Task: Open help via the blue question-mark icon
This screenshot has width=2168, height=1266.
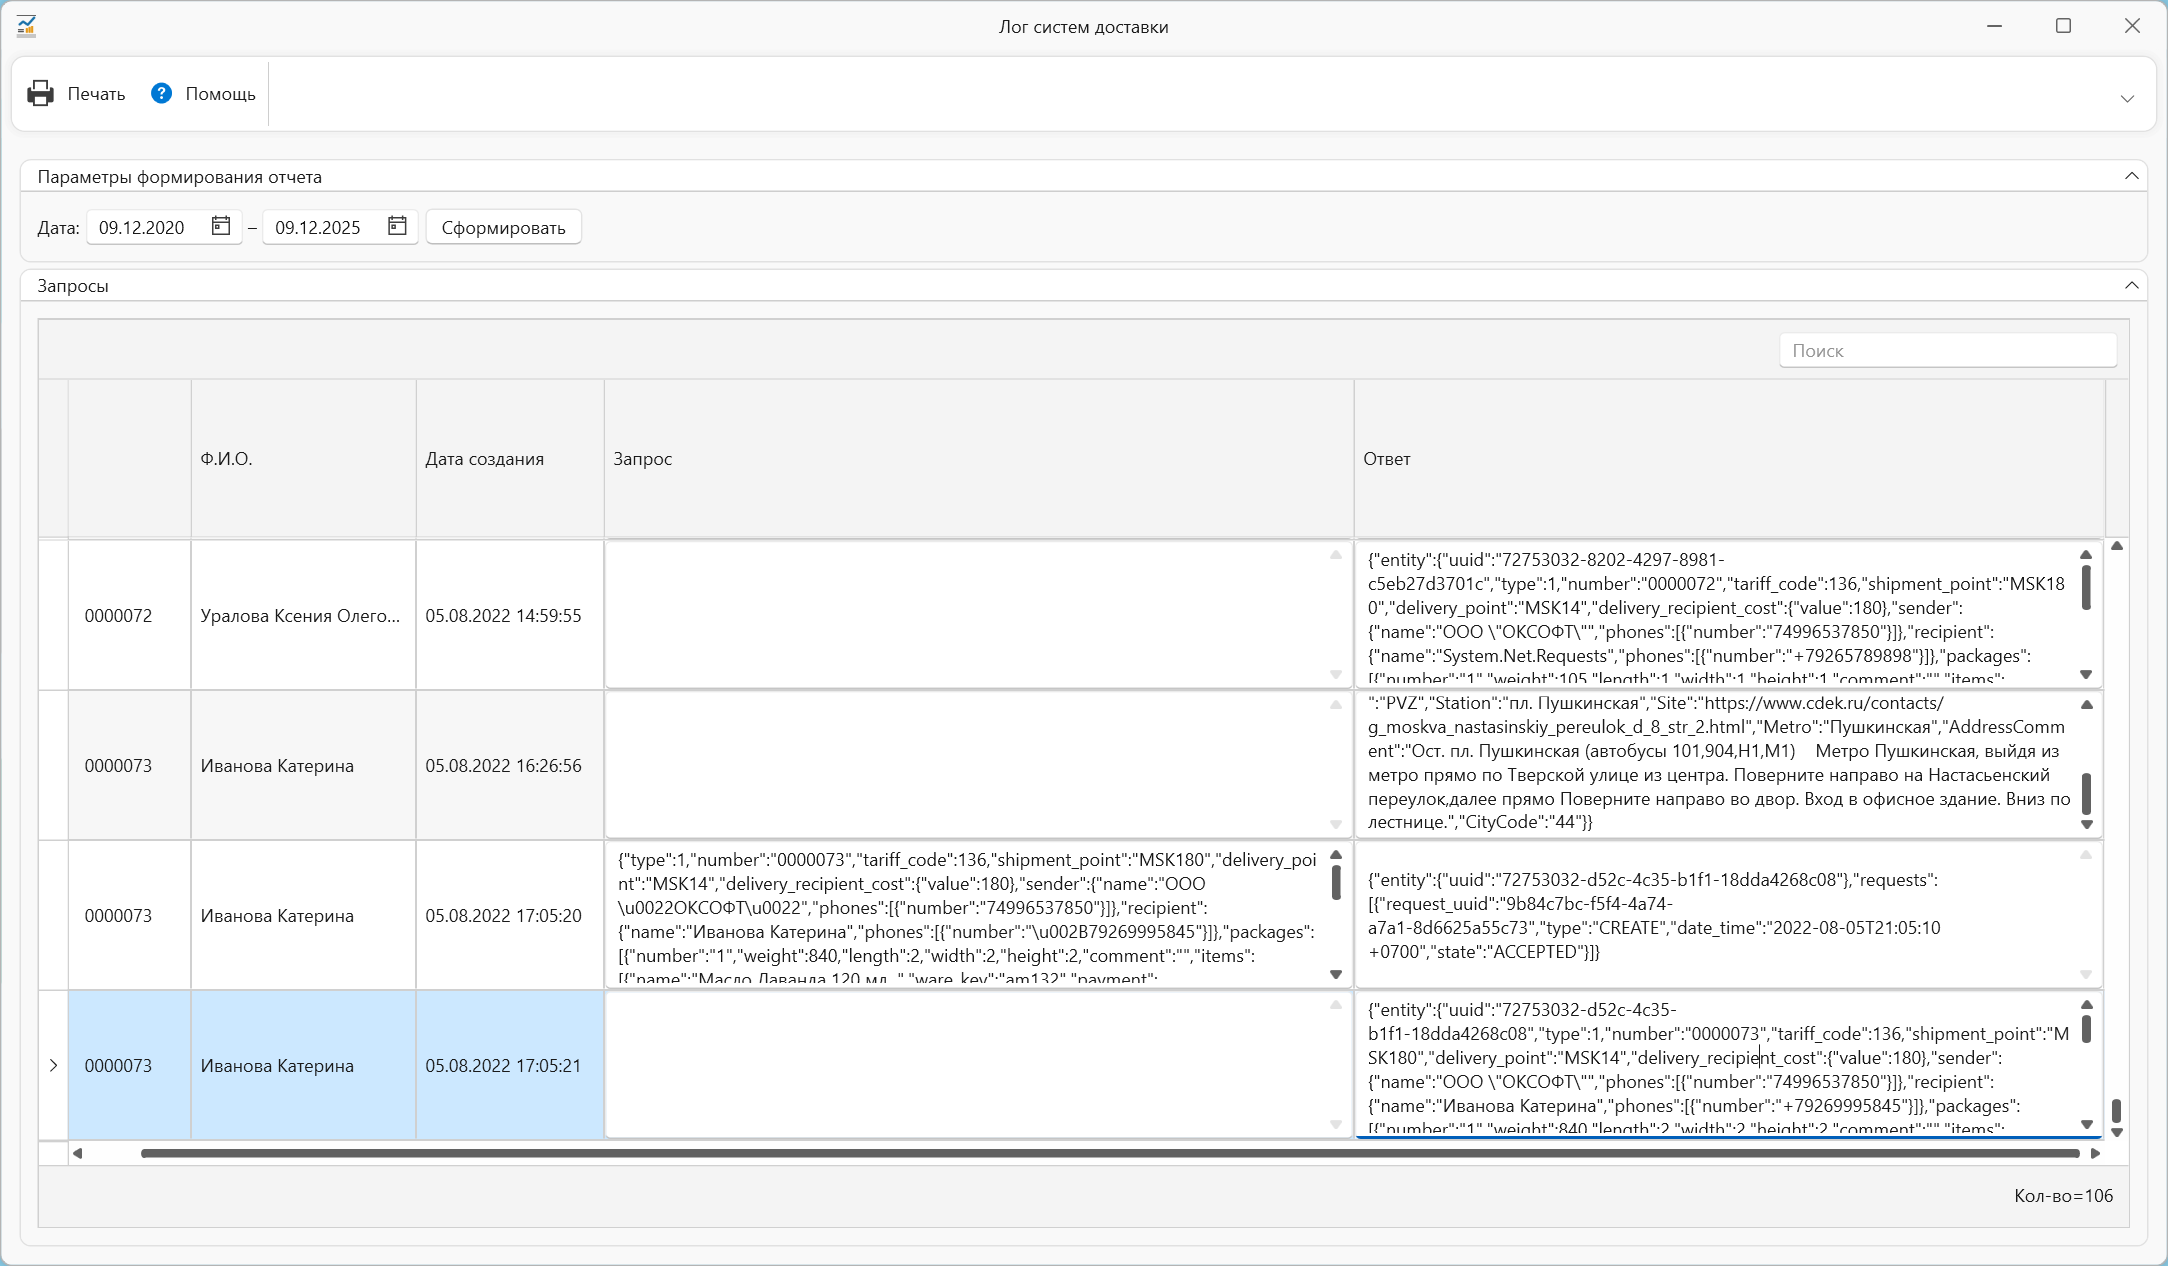Action: point(161,94)
